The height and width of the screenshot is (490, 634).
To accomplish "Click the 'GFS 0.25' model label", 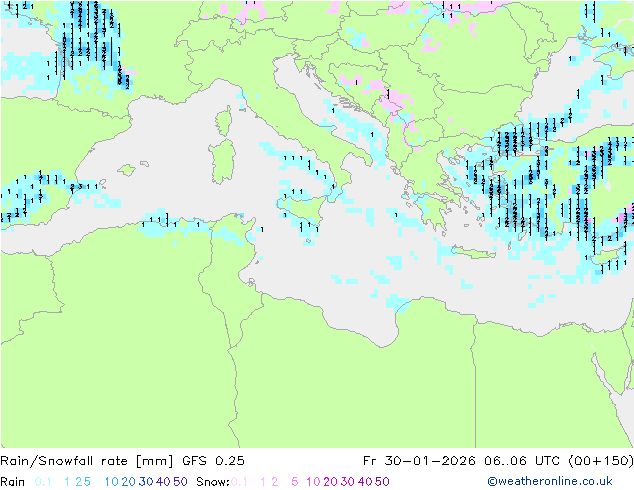I will pos(213,461).
